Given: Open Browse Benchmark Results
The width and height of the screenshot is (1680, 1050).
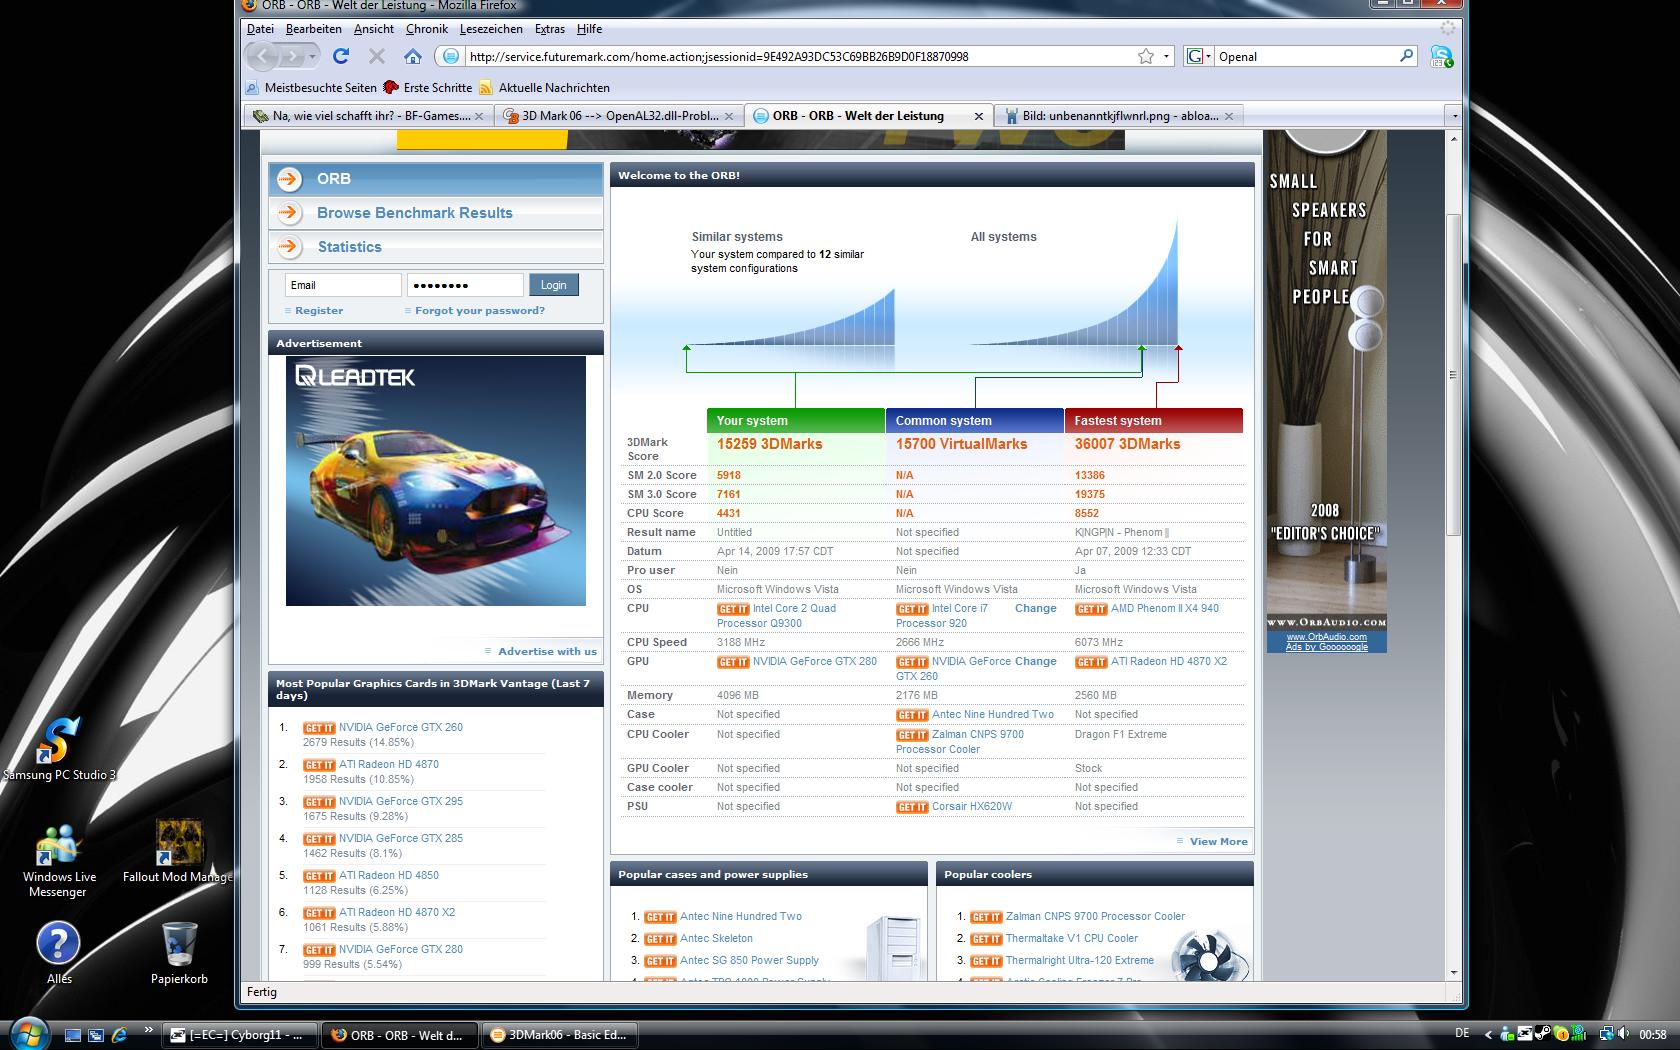Looking at the screenshot, I should 414,213.
